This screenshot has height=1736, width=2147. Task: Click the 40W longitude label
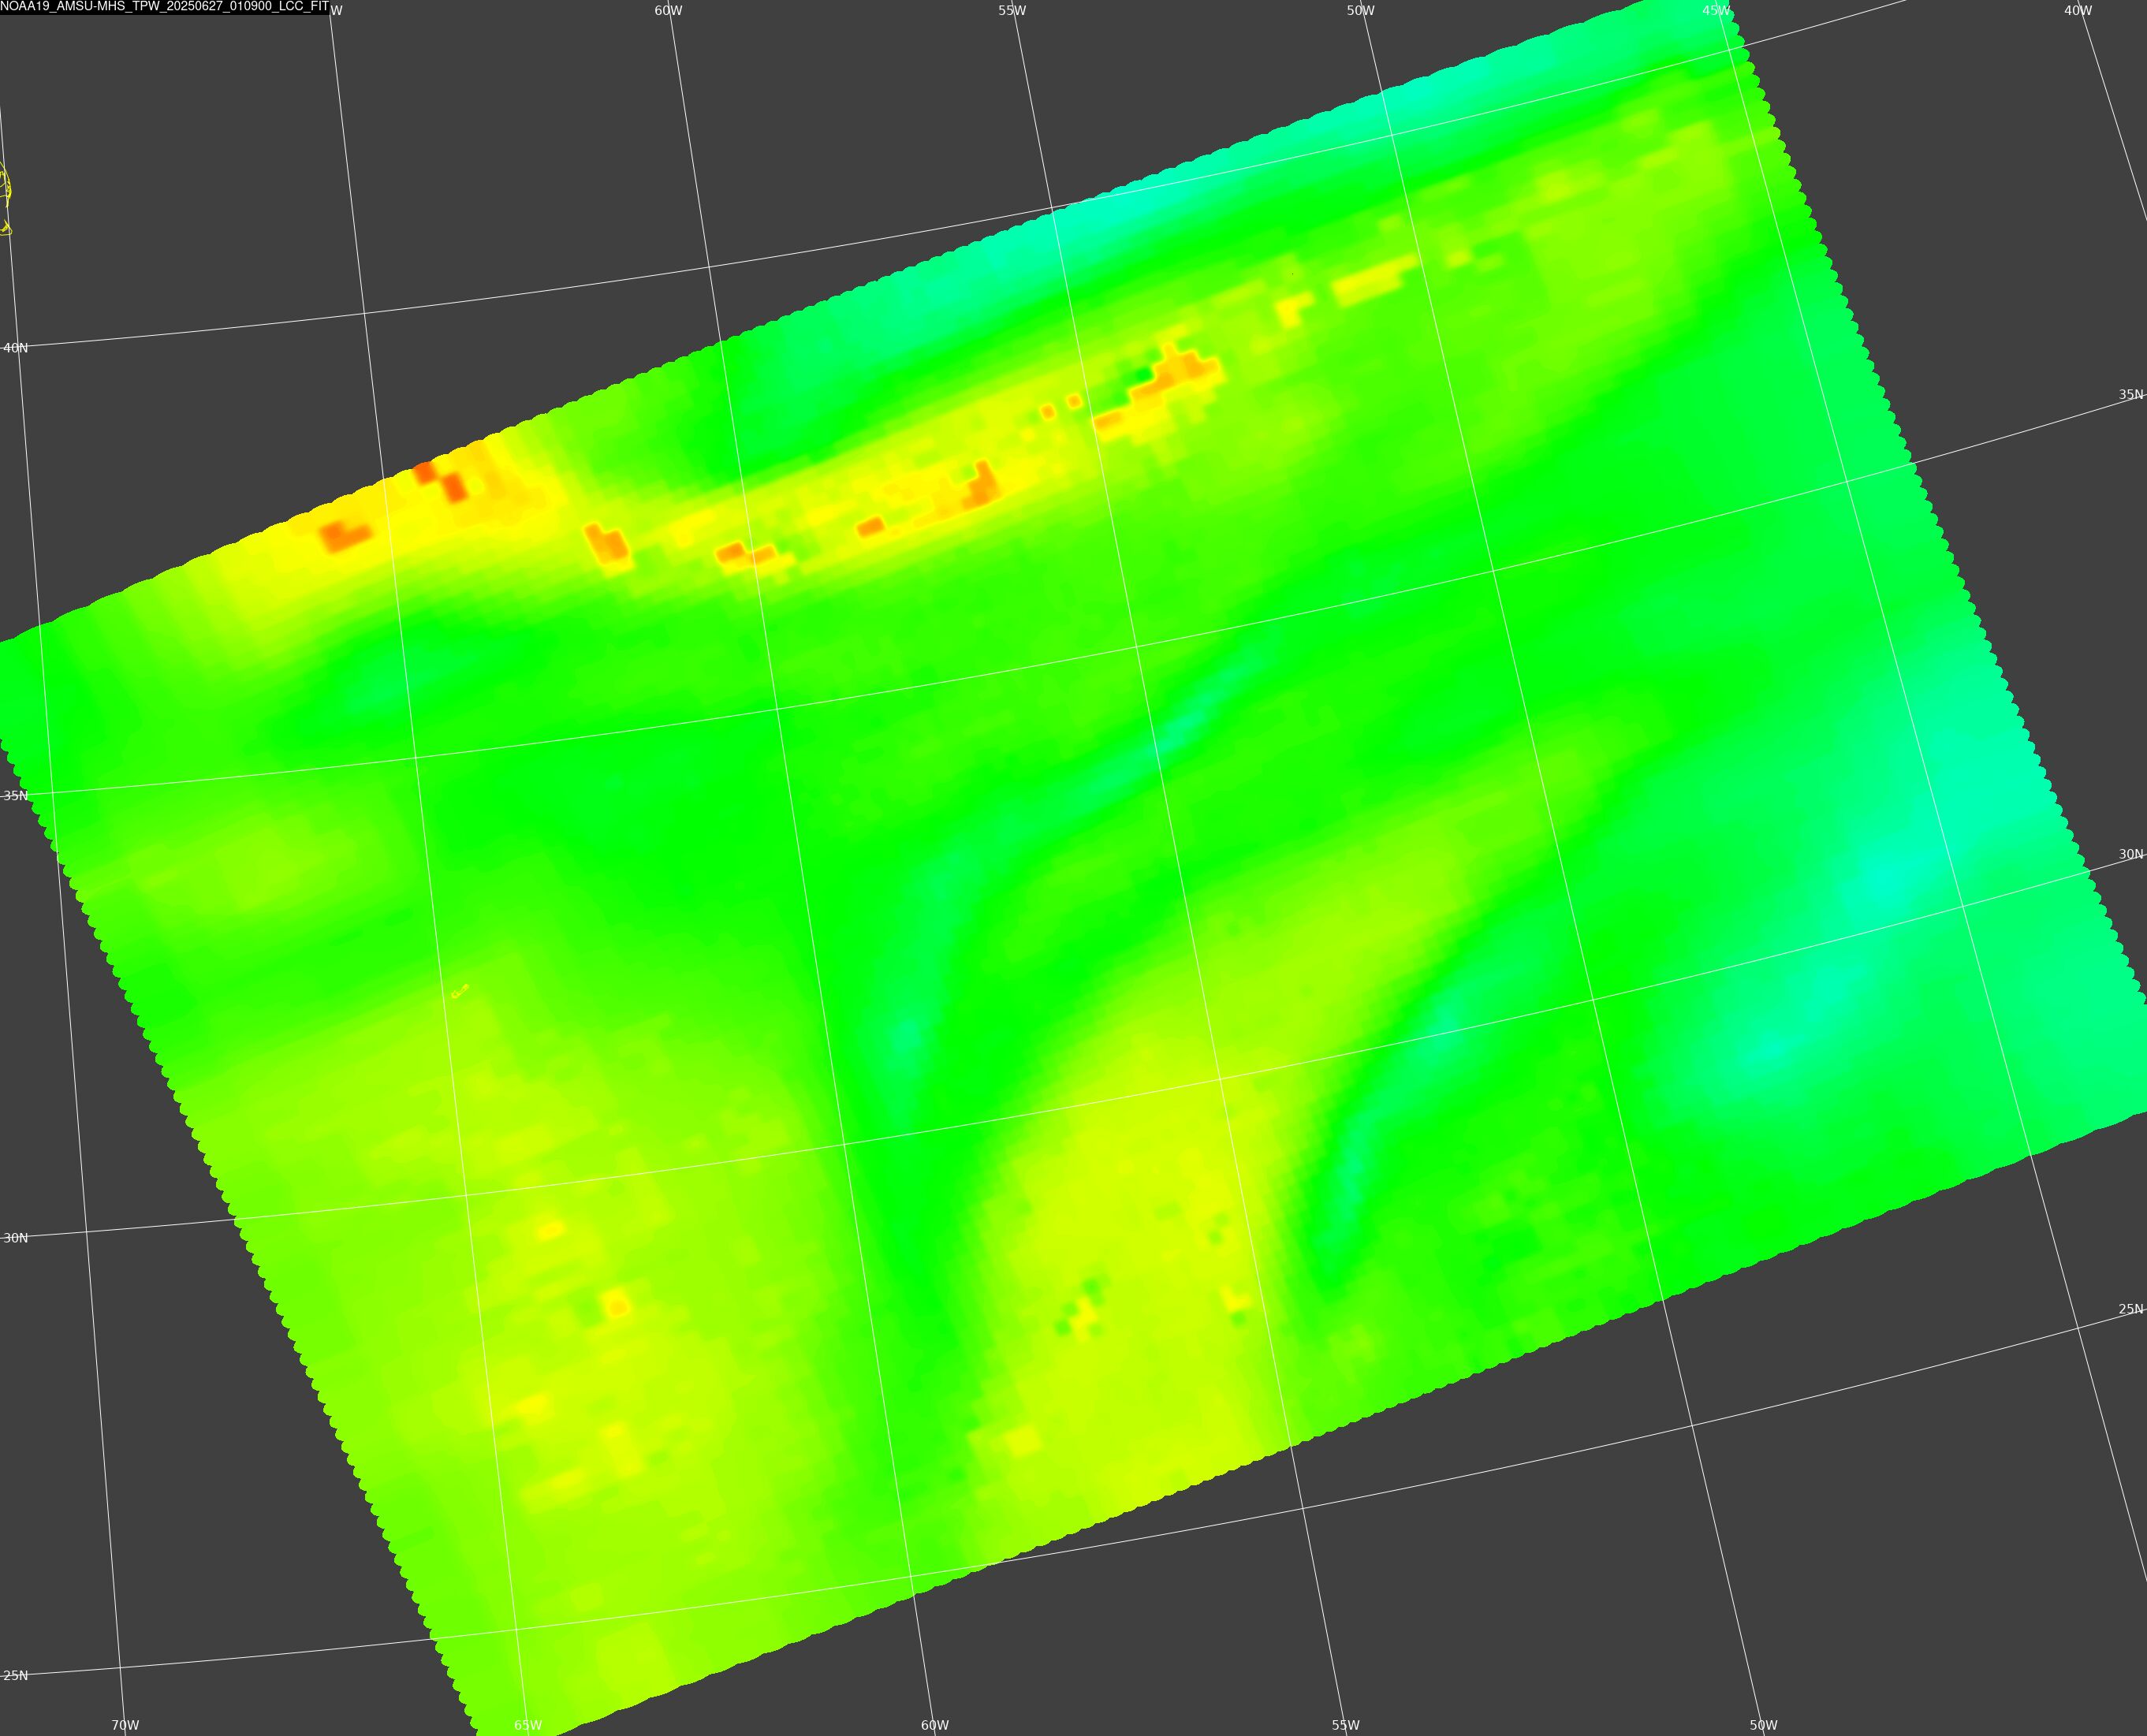[x=2078, y=11]
